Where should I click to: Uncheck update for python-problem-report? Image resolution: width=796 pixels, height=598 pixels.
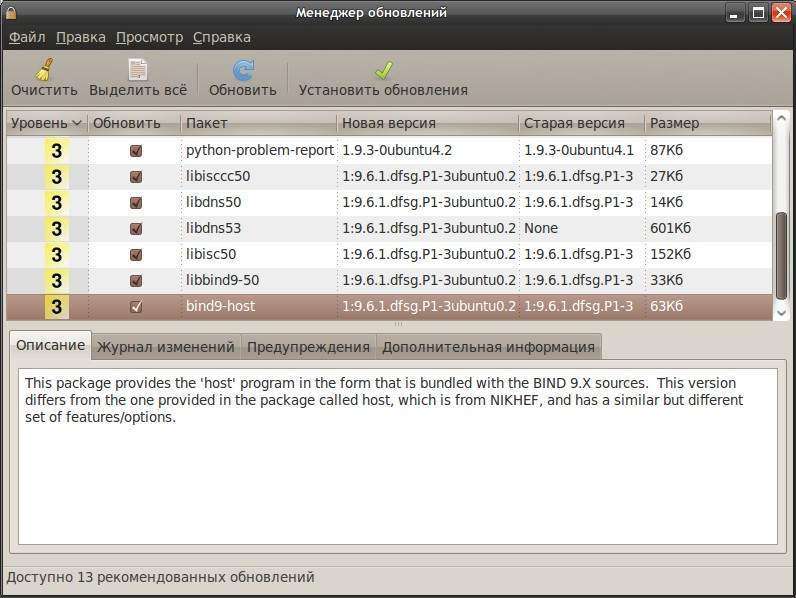136,151
